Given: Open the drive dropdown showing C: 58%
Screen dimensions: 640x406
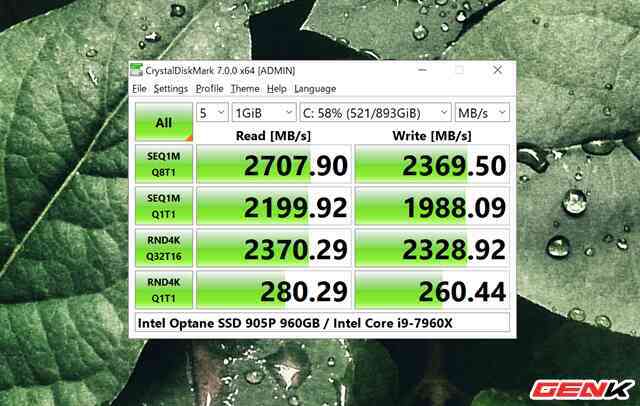Looking at the screenshot, I should click(375, 113).
